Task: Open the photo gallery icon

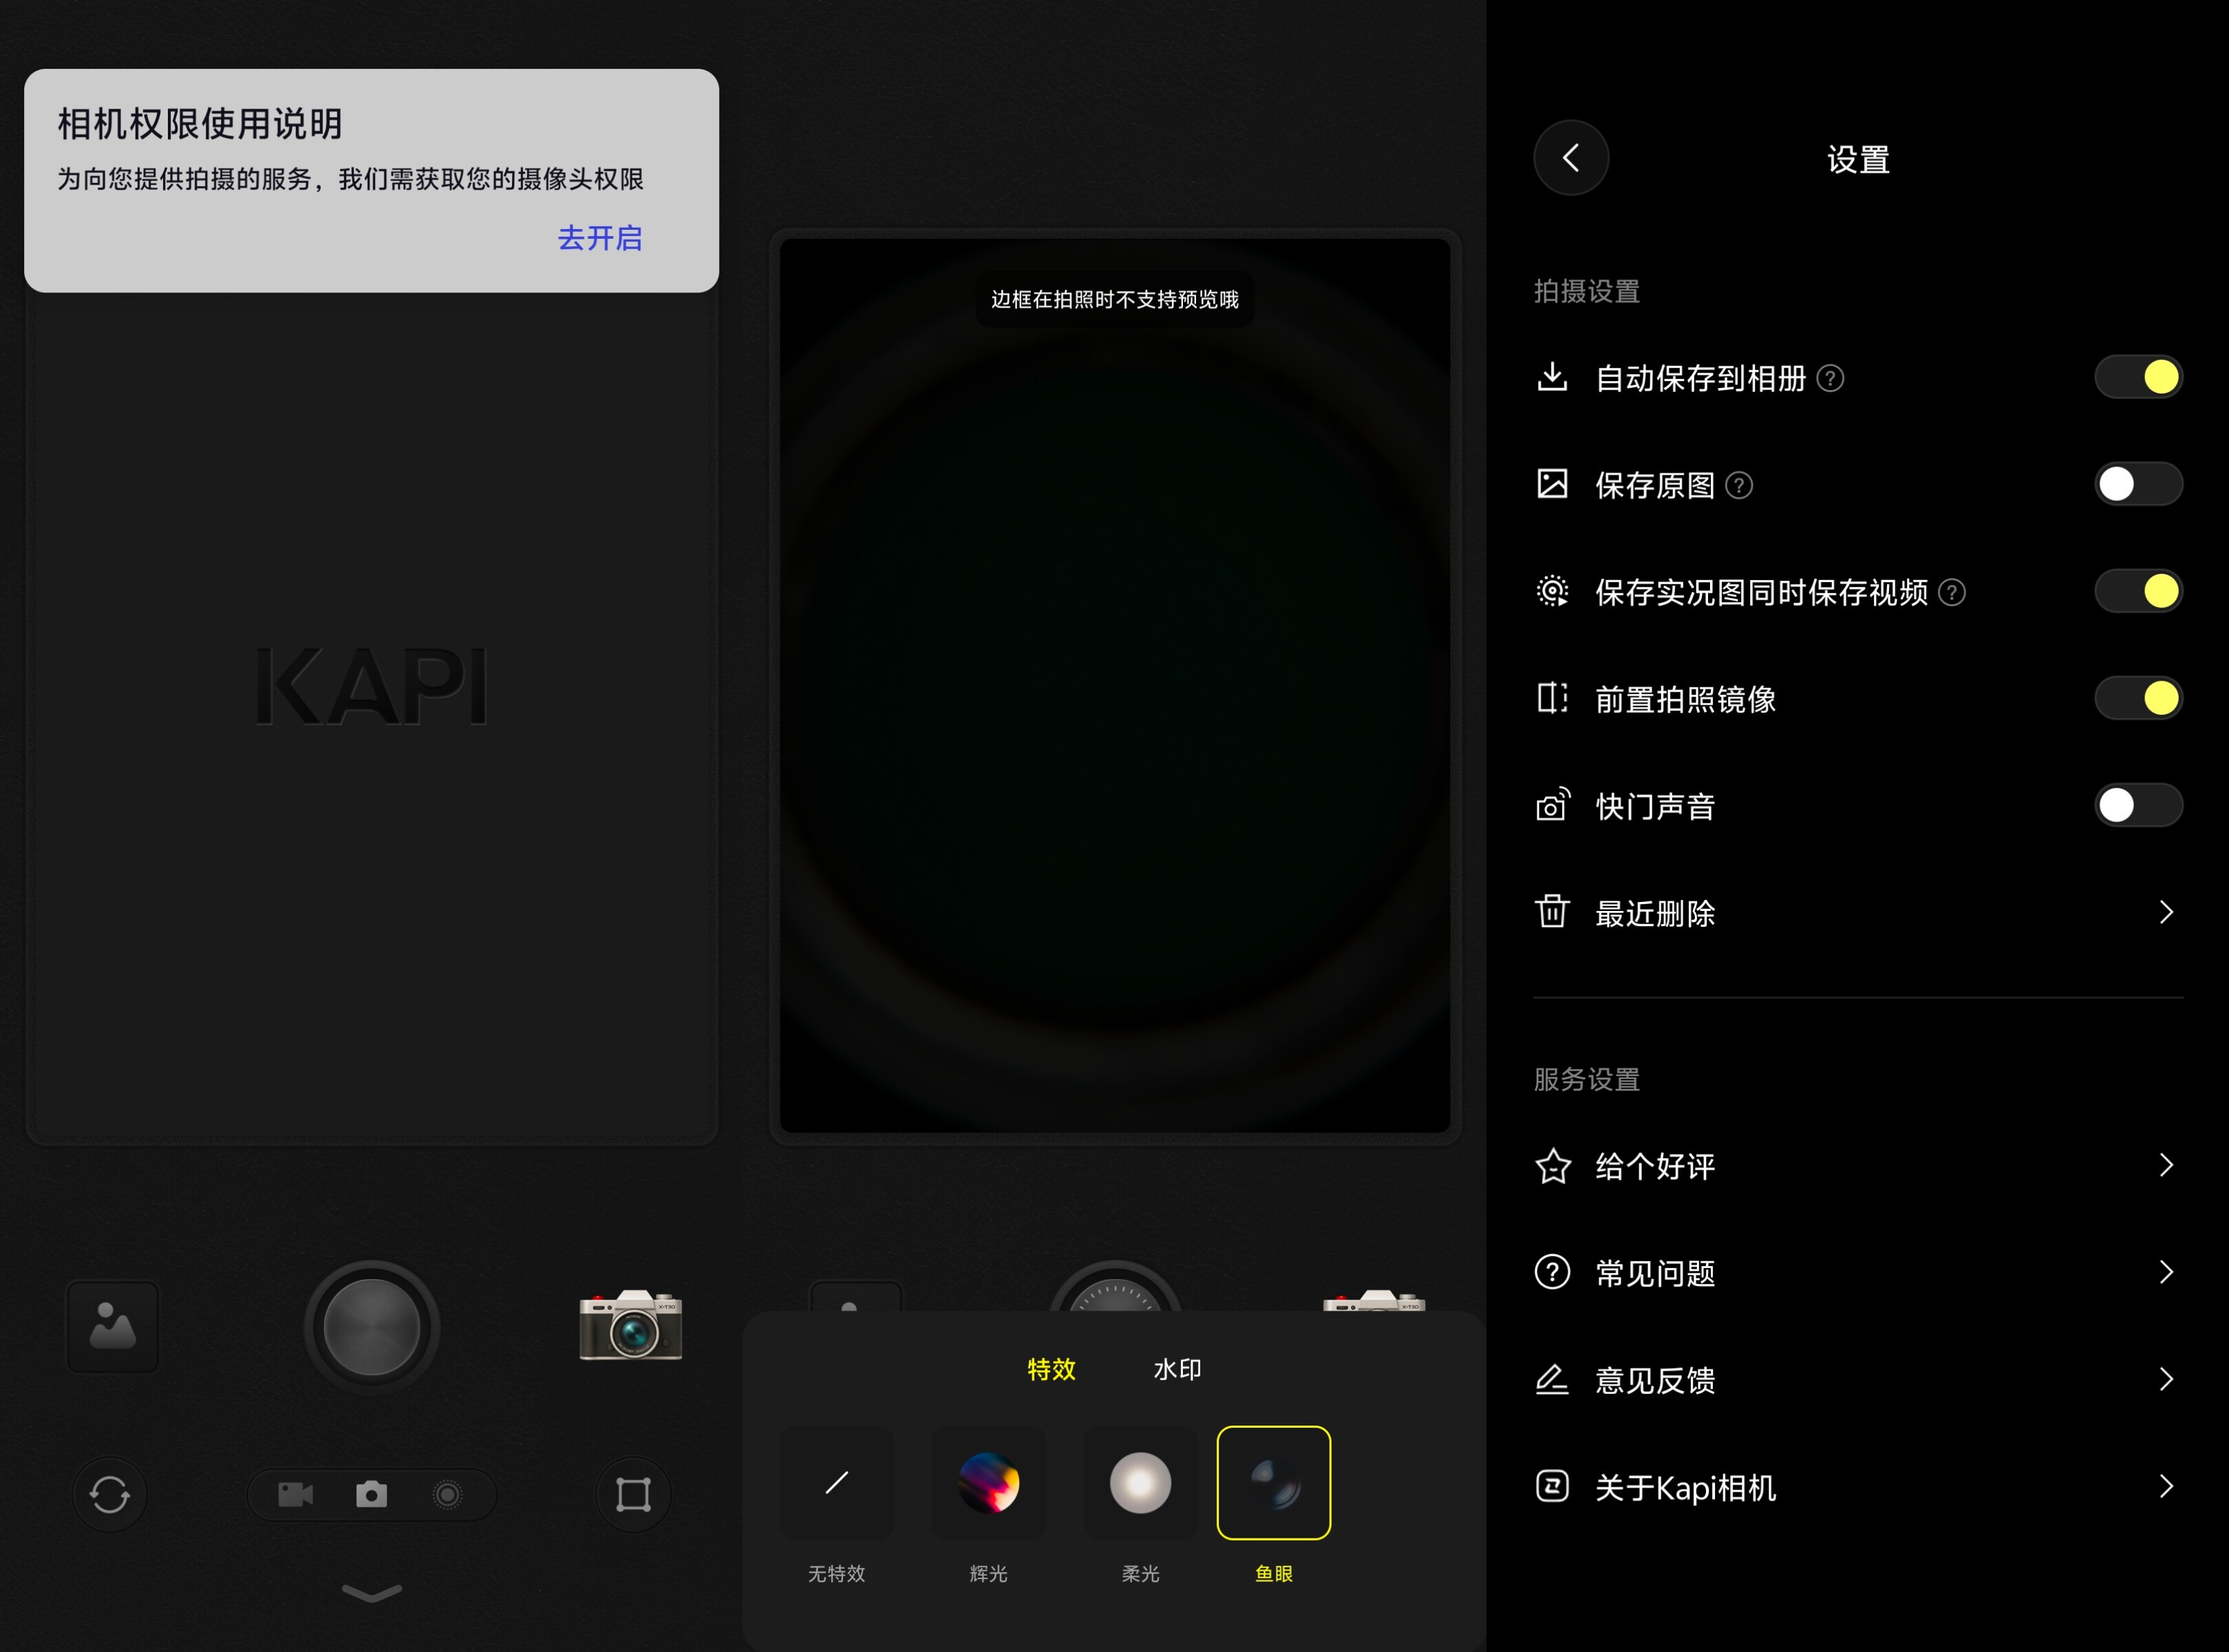Action: point(112,1327)
